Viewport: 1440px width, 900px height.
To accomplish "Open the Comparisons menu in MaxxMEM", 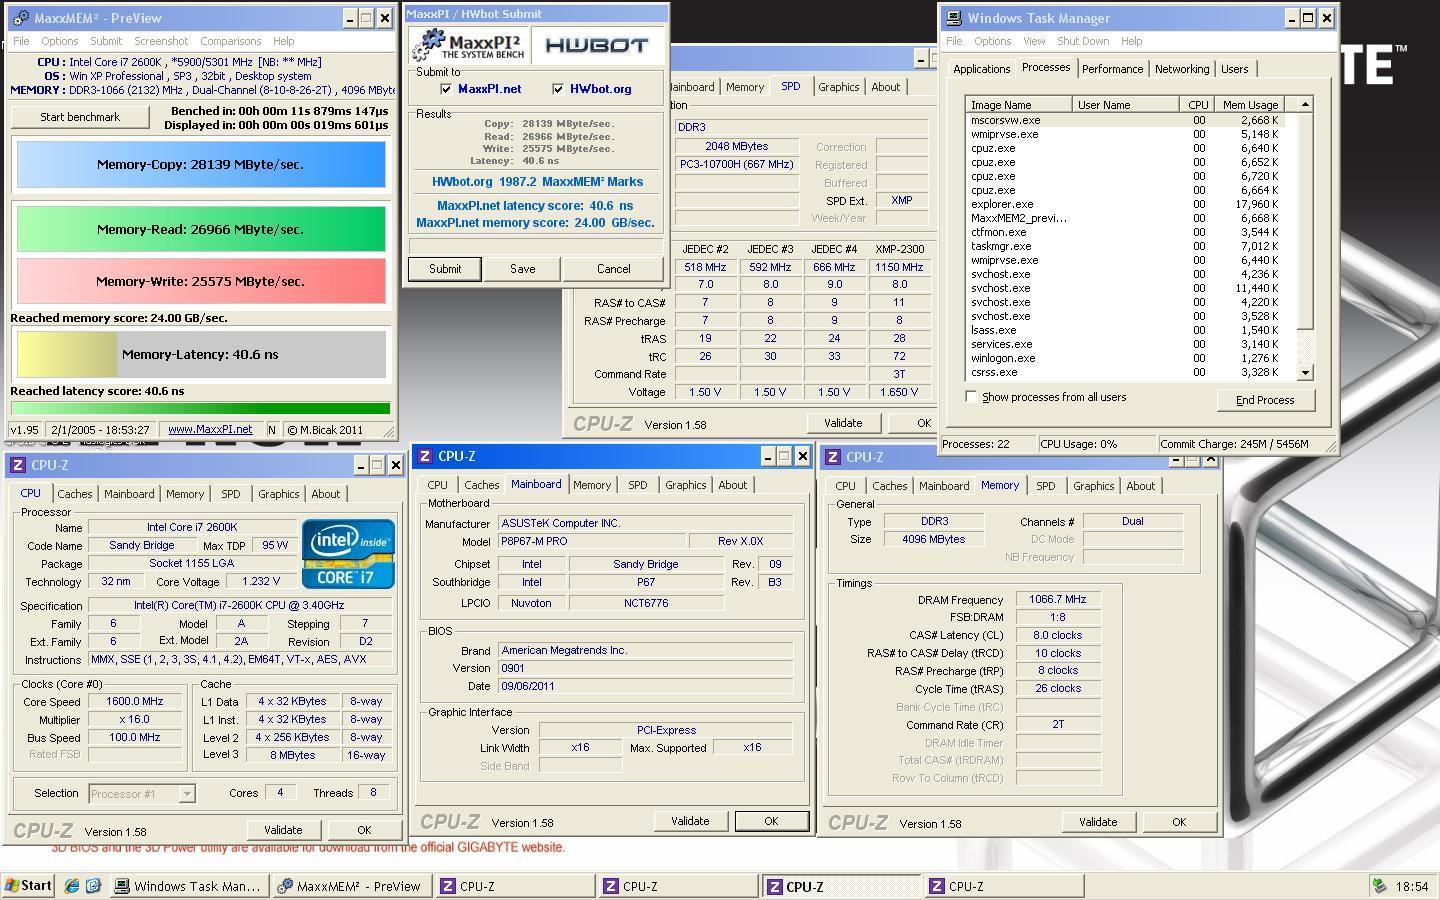I will [230, 41].
